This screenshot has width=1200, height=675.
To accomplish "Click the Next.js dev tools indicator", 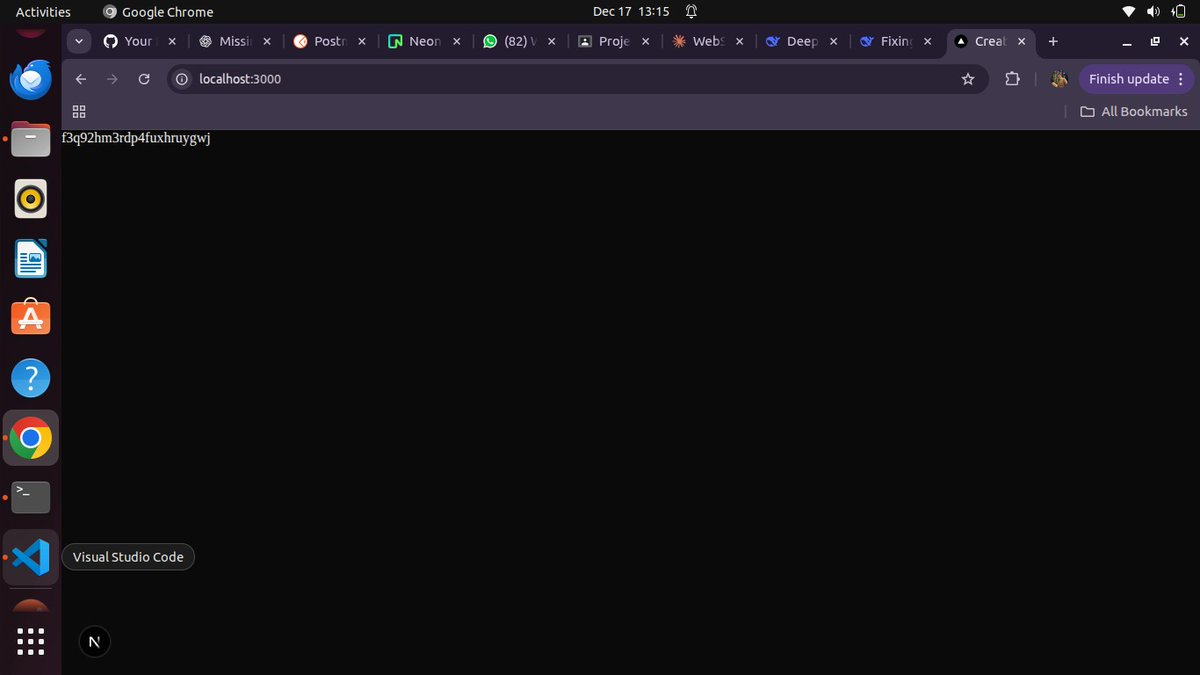I will [94, 642].
